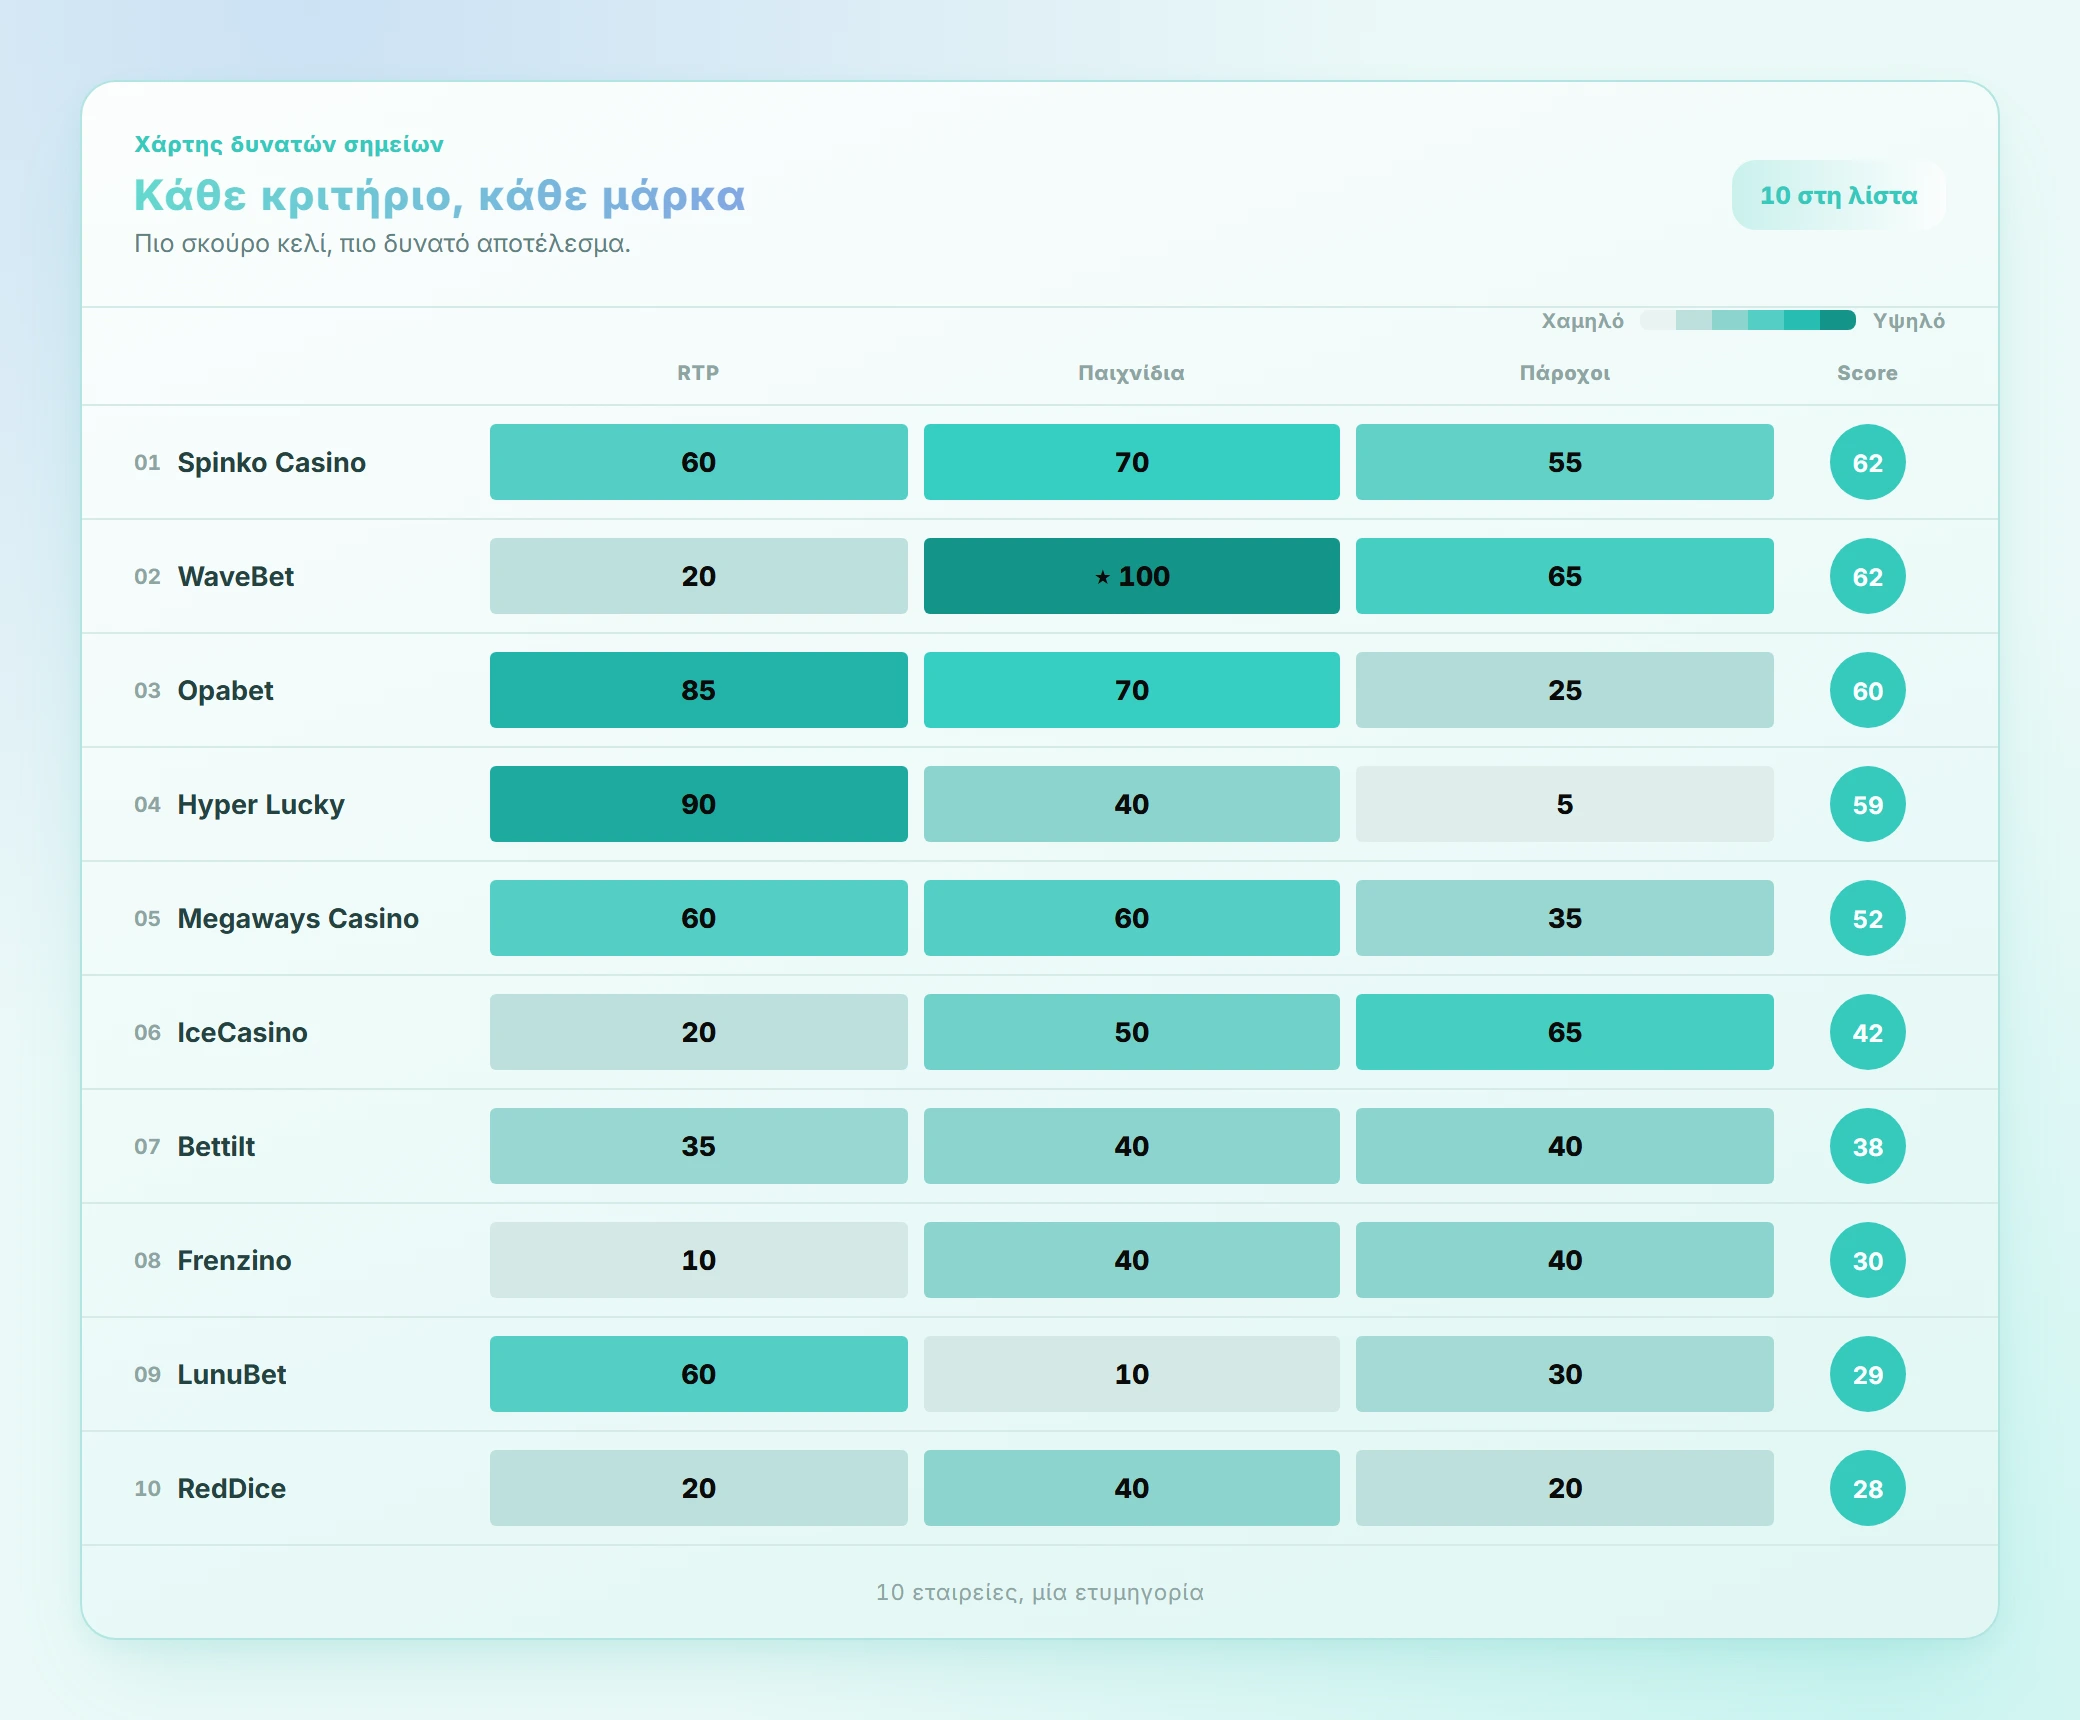Click Bettilt's score circle 38
The image size is (2080, 1720).
[1867, 1146]
